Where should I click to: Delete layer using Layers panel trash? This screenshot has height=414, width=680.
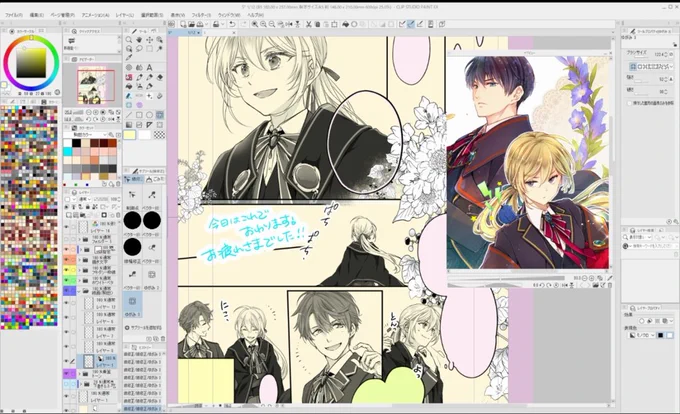pyautogui.click(x=118, y=215)
